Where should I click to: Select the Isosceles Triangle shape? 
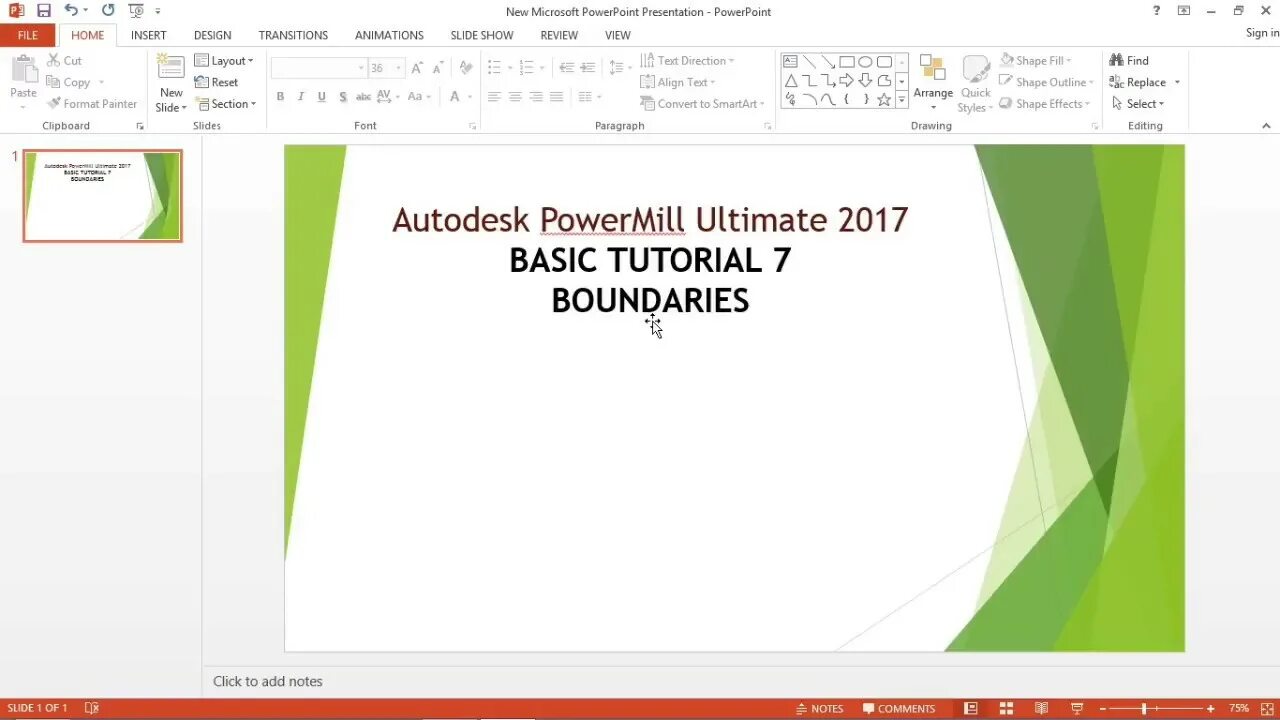(x=790, y=81)
